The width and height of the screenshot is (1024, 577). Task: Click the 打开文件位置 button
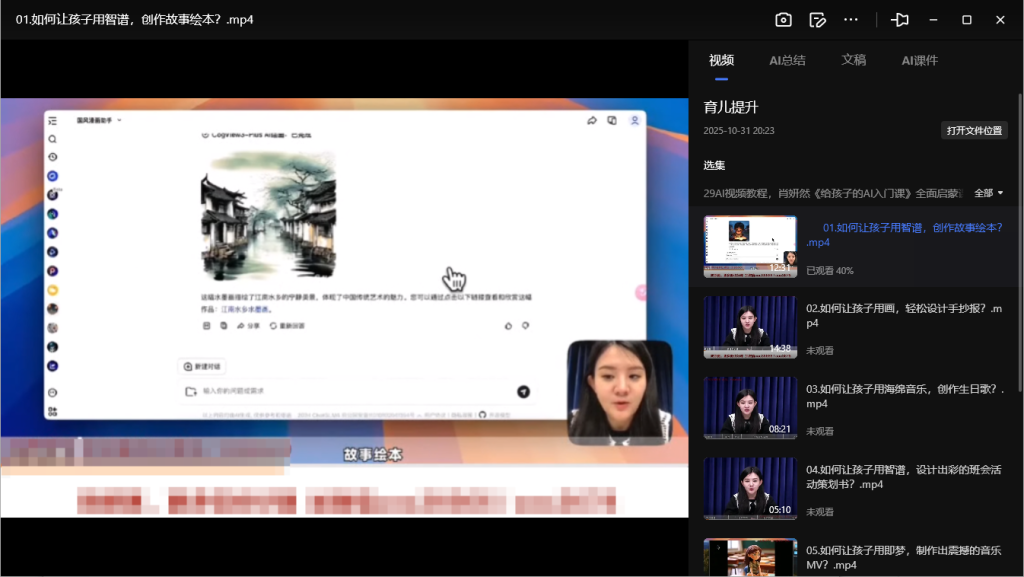[x=973, y=130]
